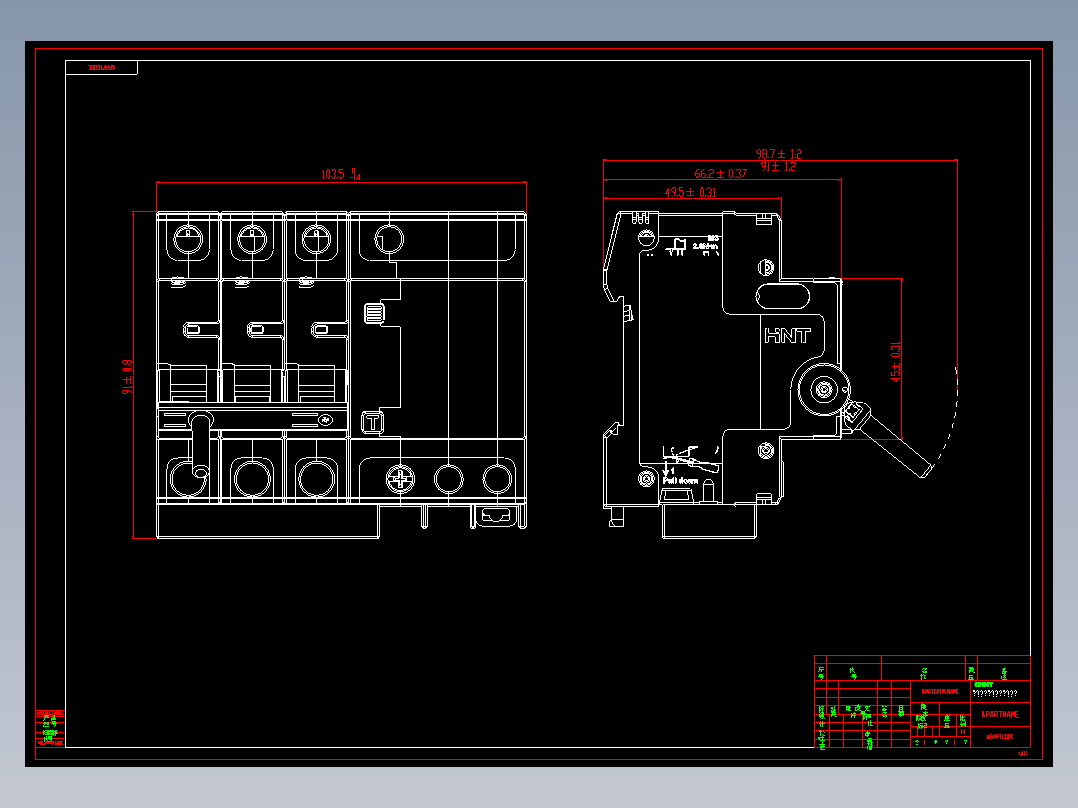Click the 'Pull down' label on side view
1078x808 pixels.
(x=680, y=481)
